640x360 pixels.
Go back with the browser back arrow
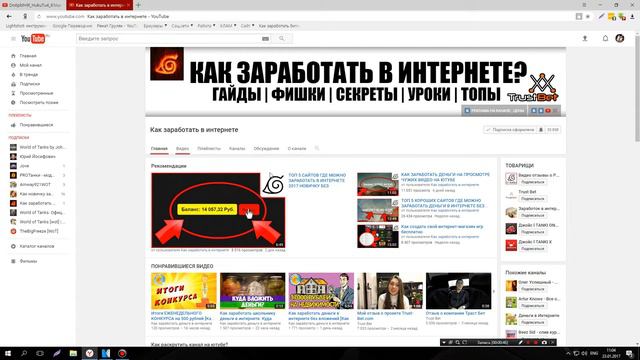pyautogui.click(x=9, y=16)
